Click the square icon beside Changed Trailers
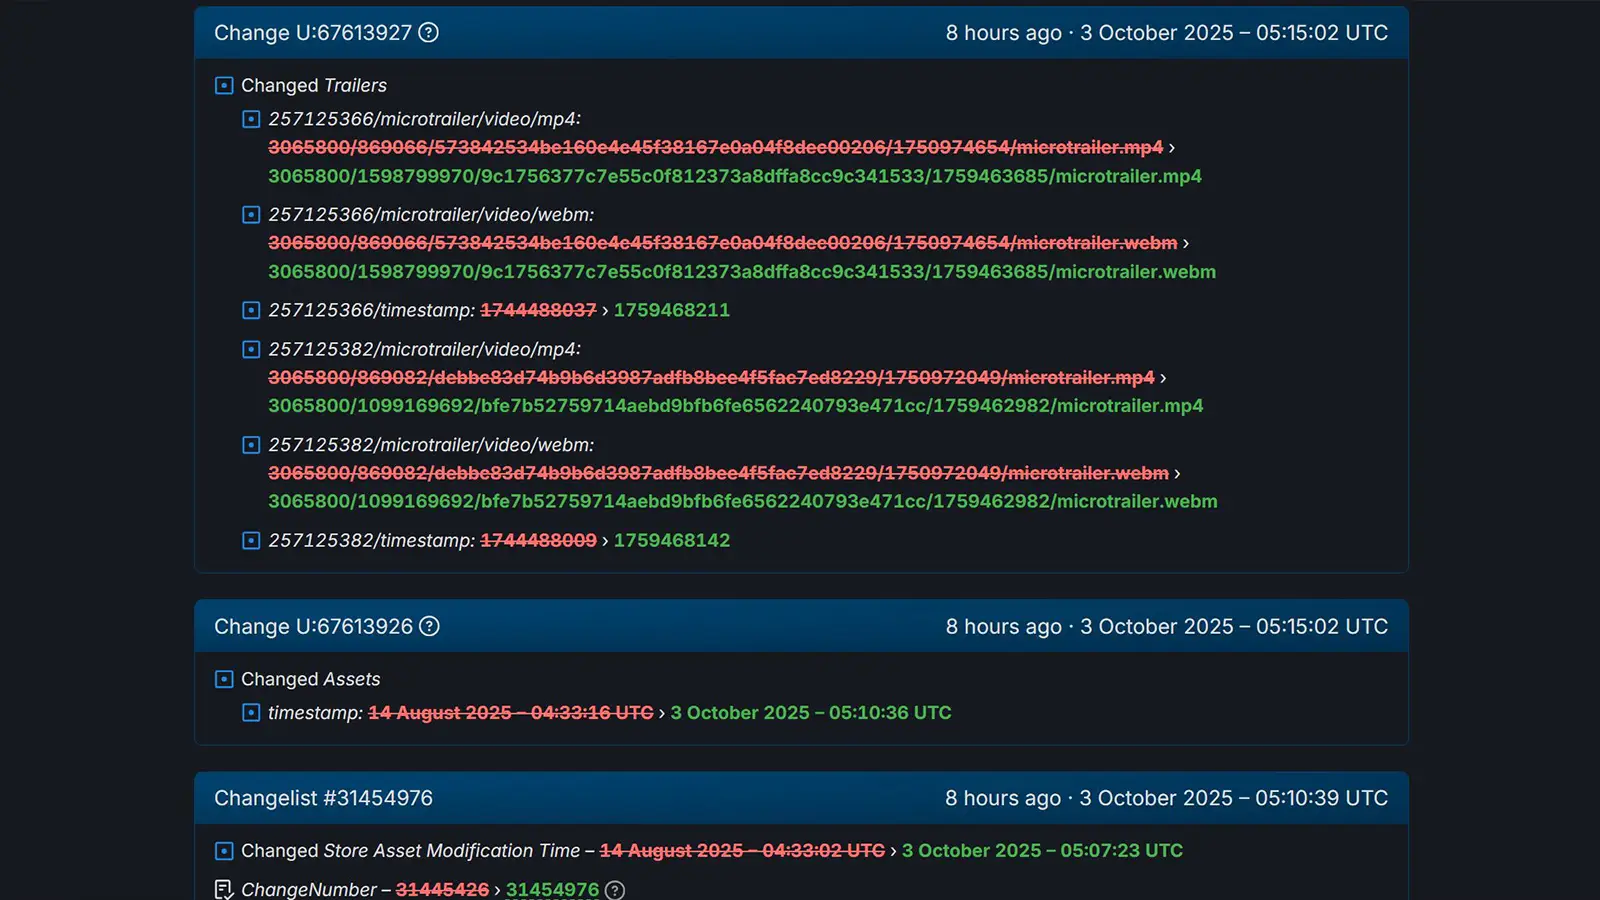The width and height of the screenshot is (1600, 900). point(224,86)
